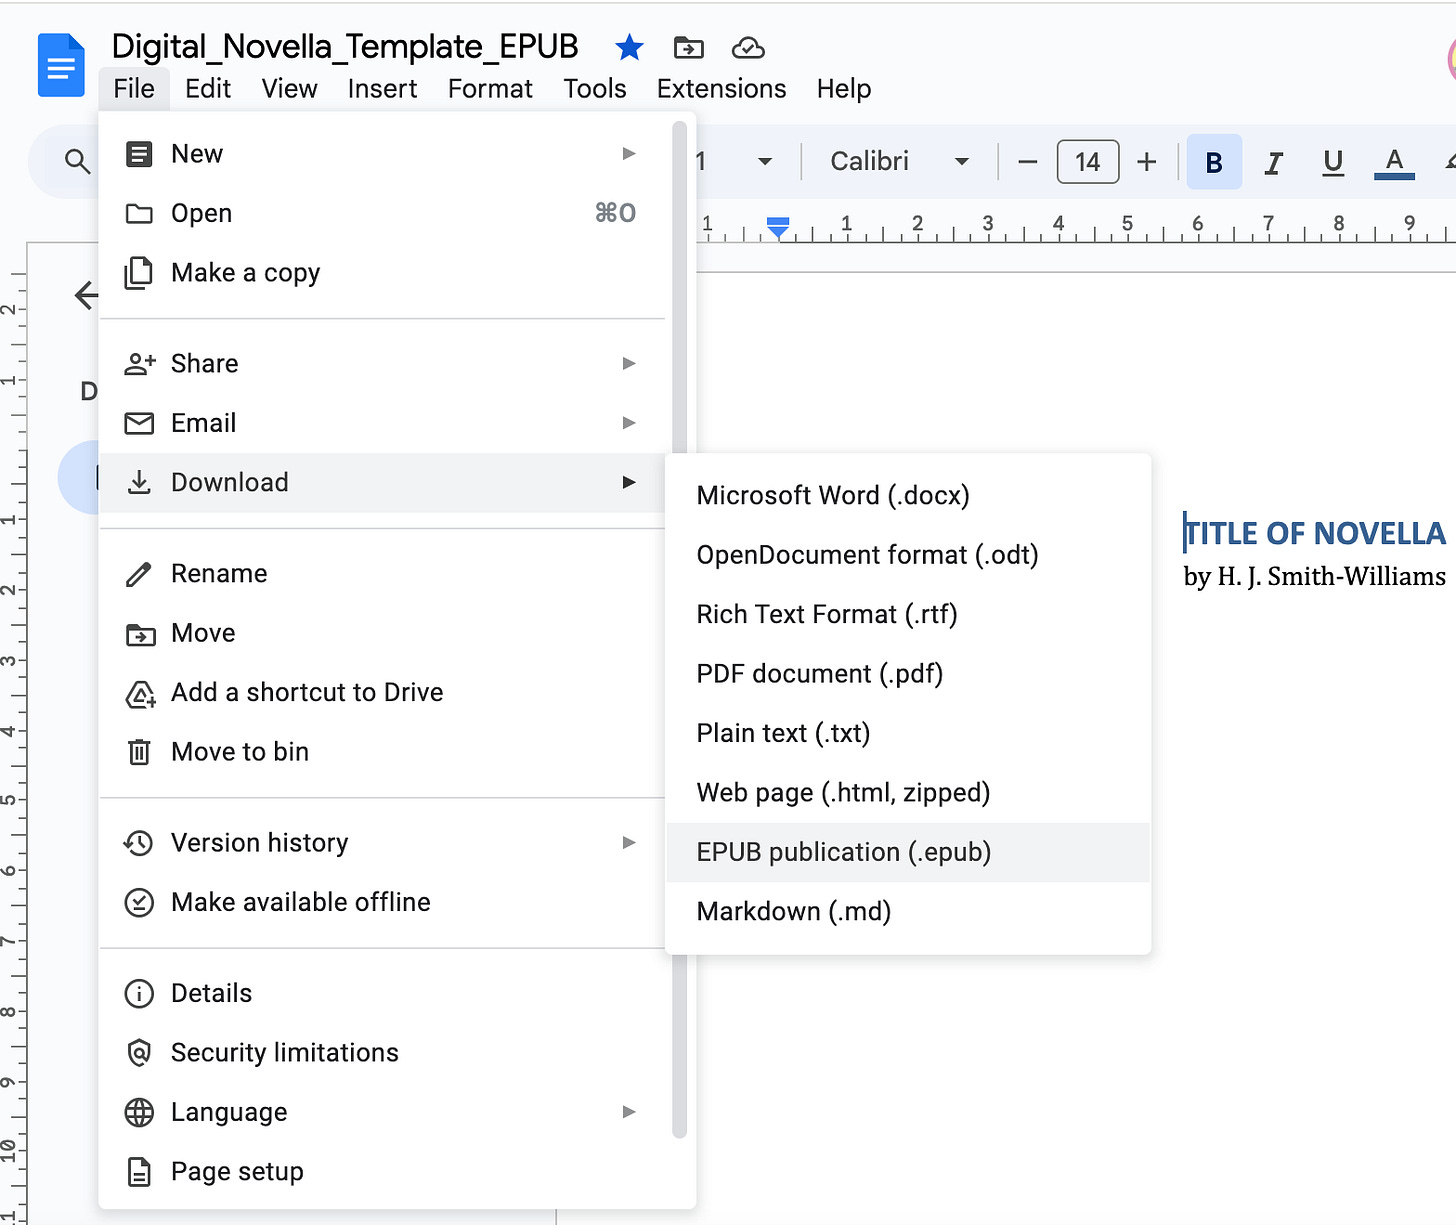Viewport: 1456px width, 1225px height.
Task: Select New in the File menu
Action: coord(383,154)
